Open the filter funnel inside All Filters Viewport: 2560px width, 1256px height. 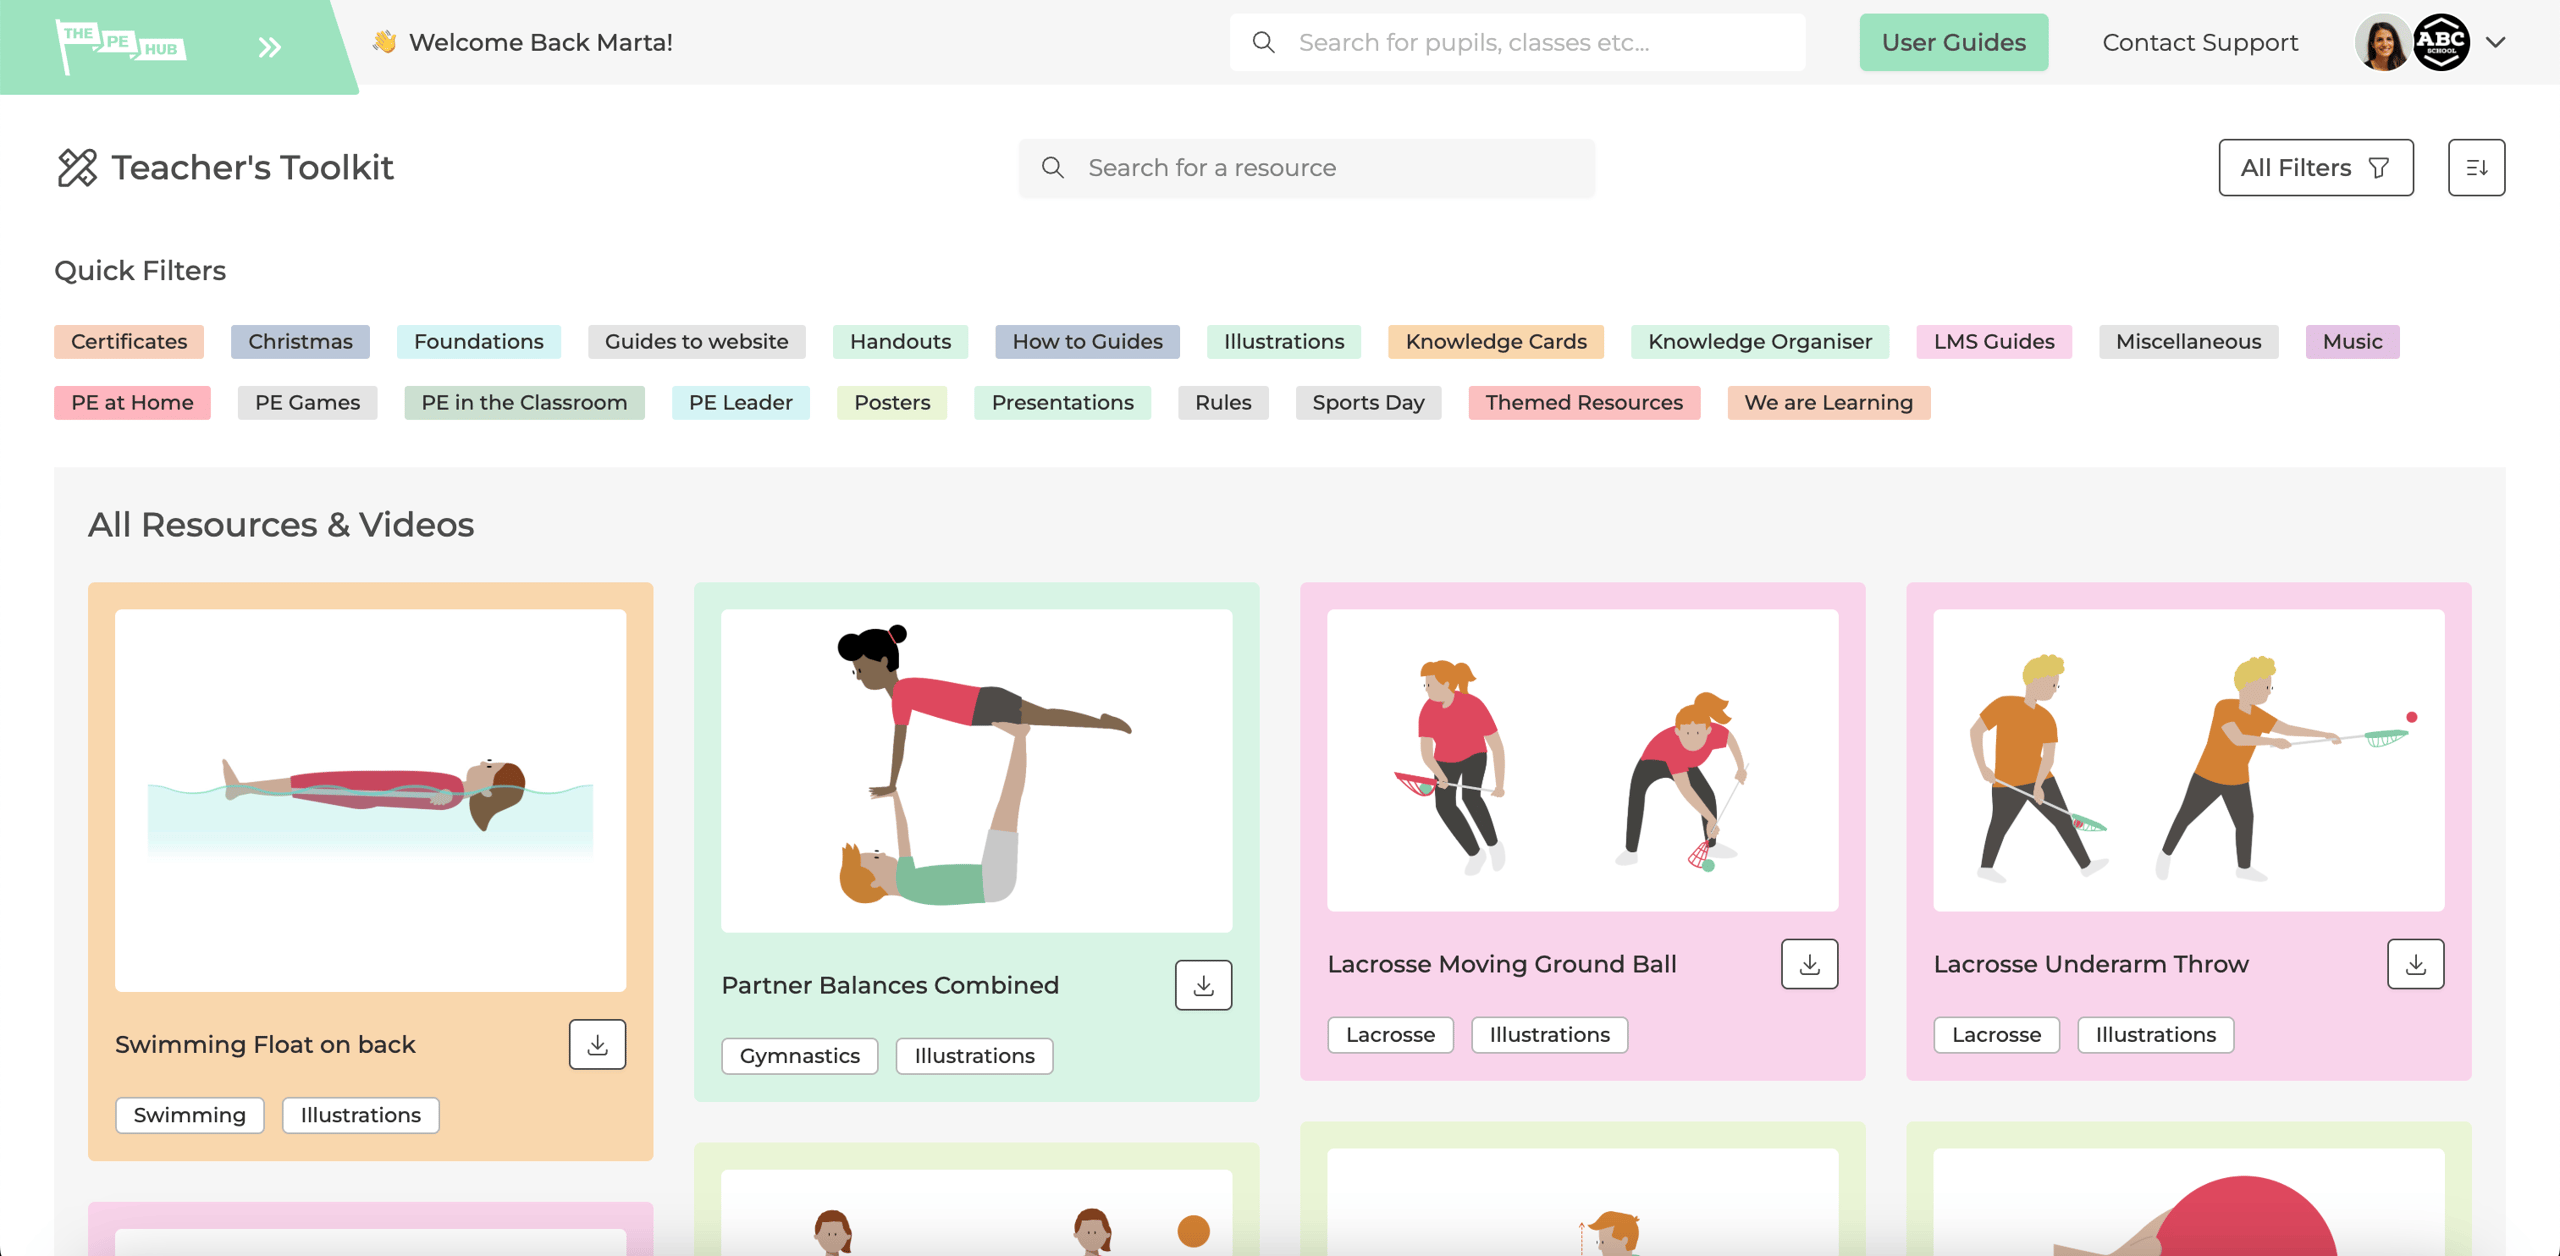click(x=2380, y=167)
